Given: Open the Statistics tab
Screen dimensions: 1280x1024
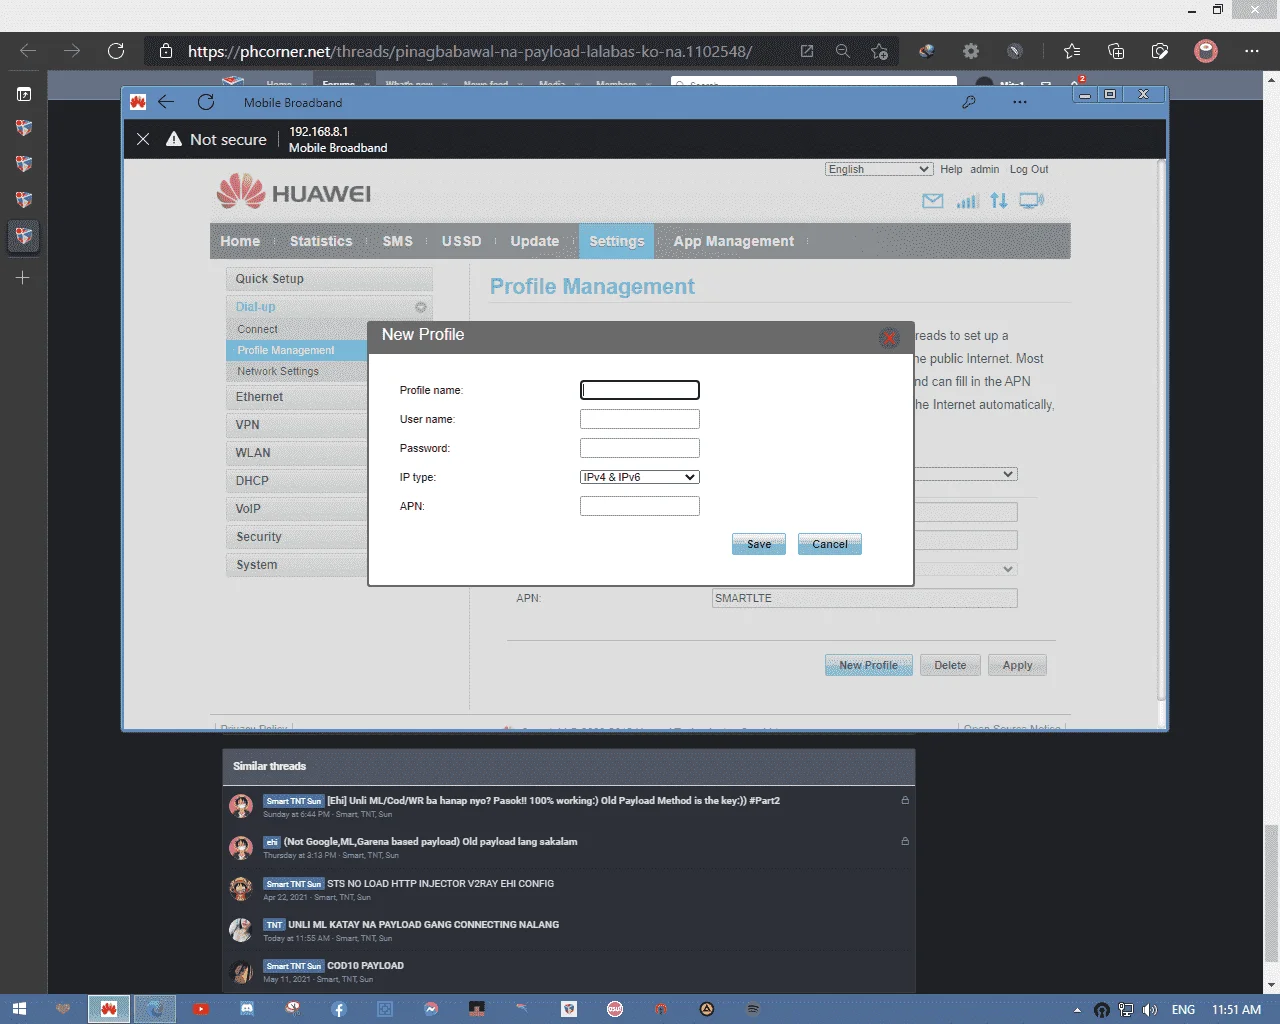Looking at the screenshot, I should tap(321, 241).
